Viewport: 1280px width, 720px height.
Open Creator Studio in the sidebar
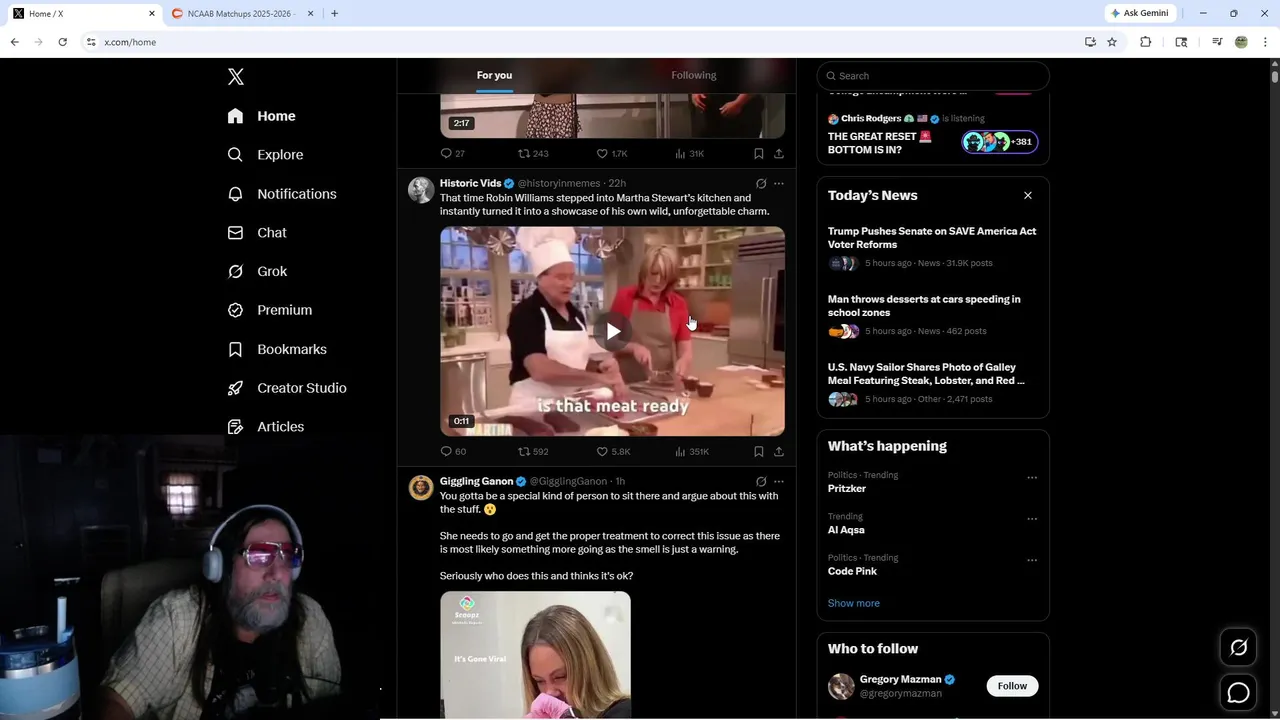287,388
